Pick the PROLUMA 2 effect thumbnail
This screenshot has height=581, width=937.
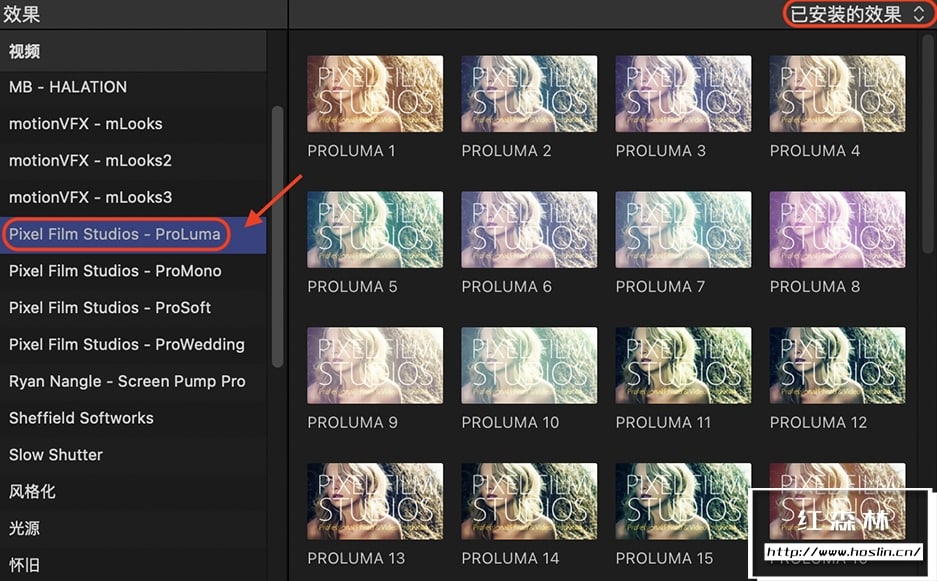(529, 94)
